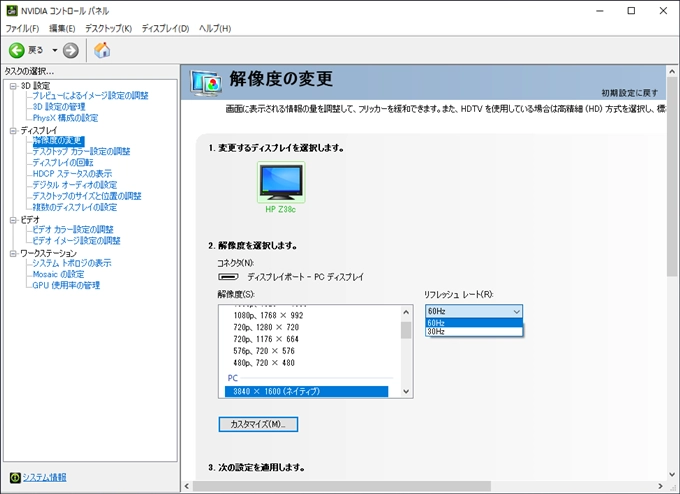Click horizontal scrollbar left arrow

[x=187, y=486]
